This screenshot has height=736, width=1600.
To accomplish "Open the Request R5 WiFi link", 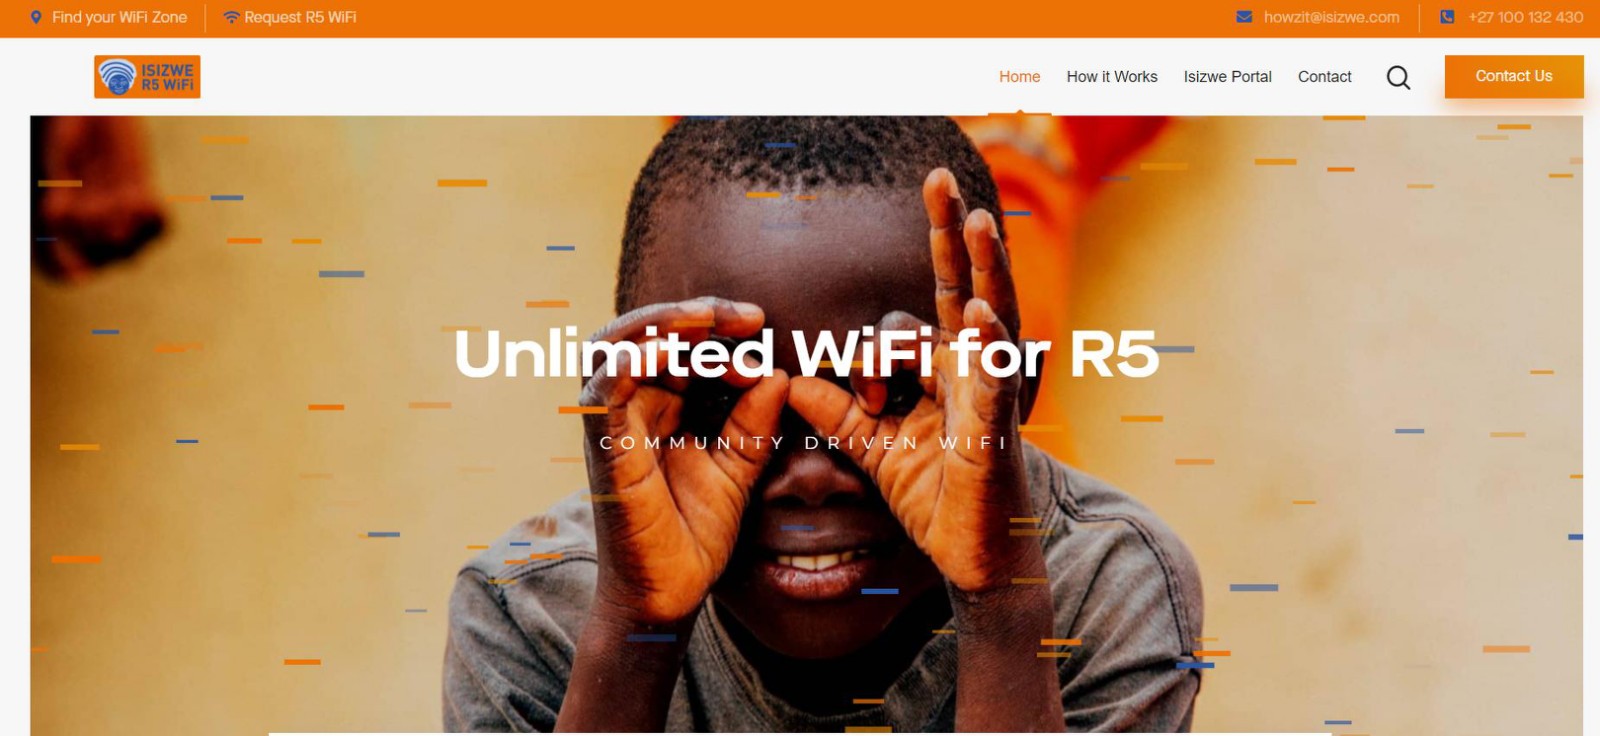I will [300, 17].
